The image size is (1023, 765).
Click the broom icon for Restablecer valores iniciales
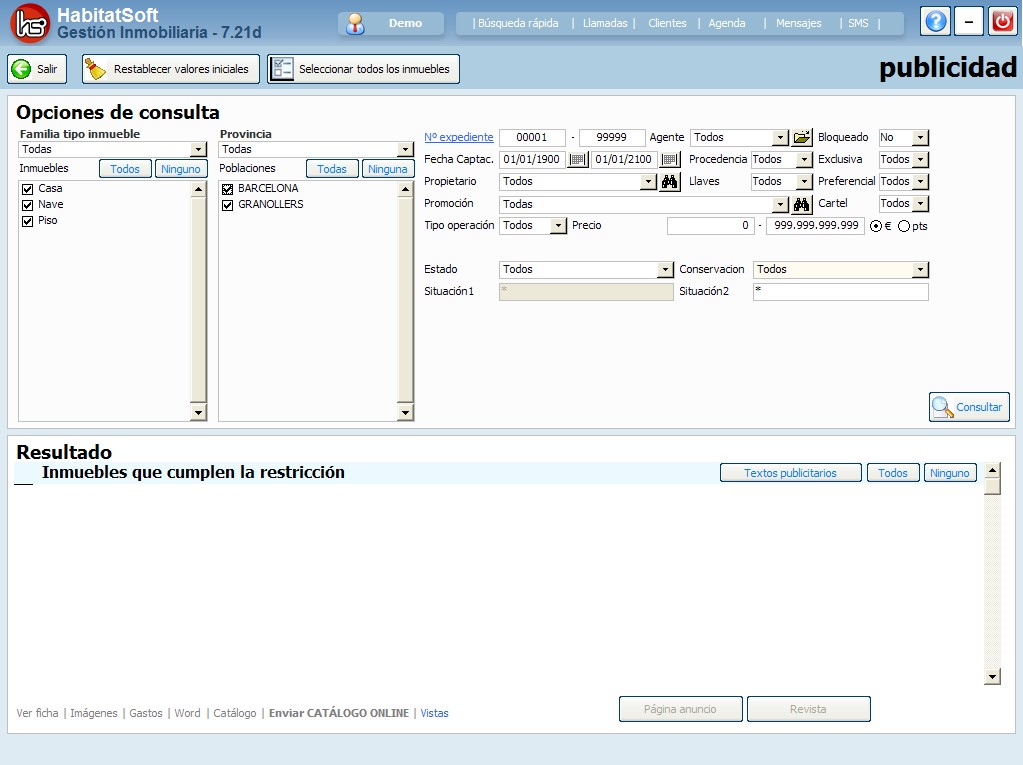[95, 69]
